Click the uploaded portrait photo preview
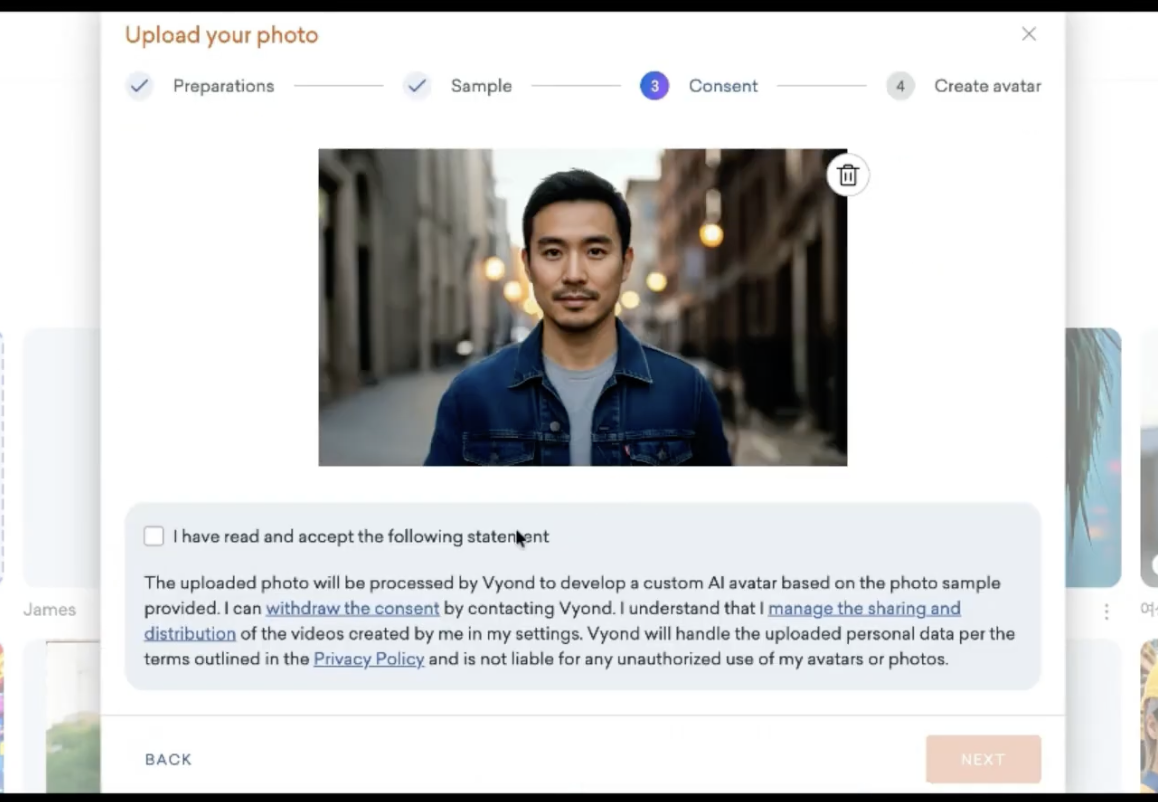 coord(582,307)
